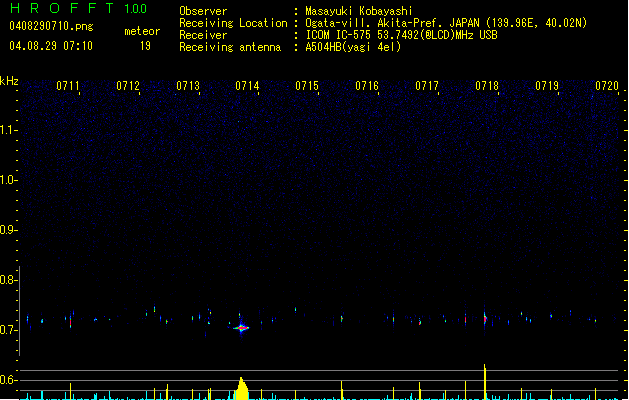Click the 0715 time marker

307,86
